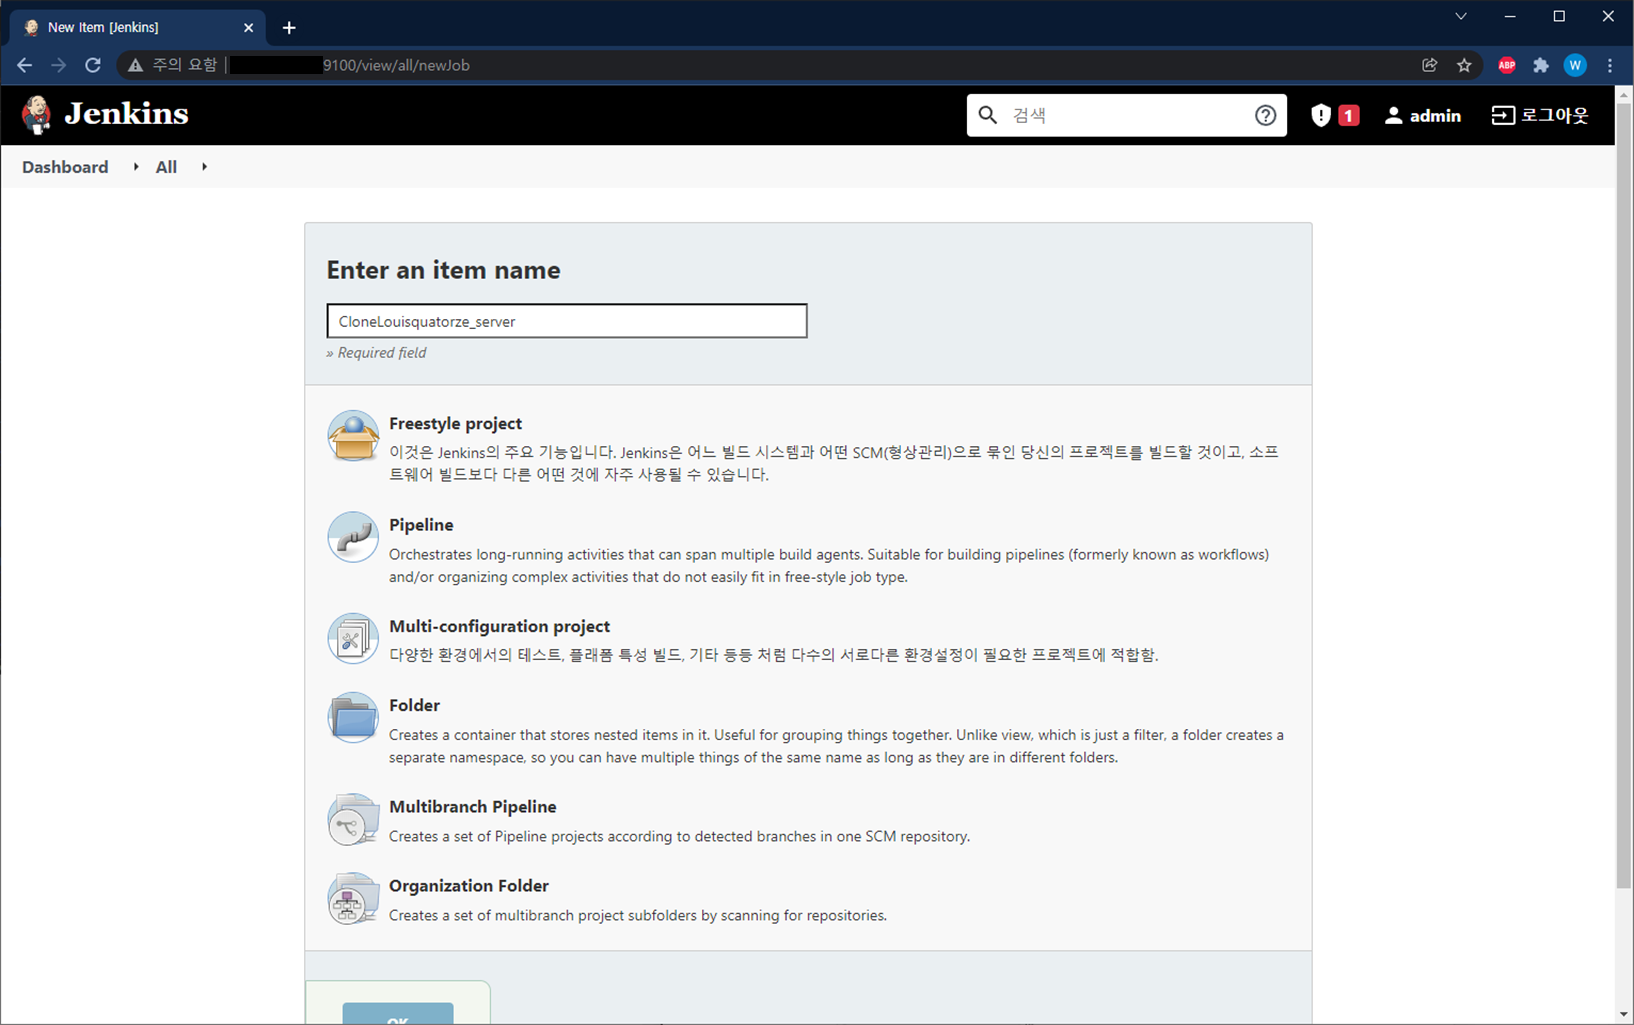Click the 주의 요함 security warning icon
This screenshot has width=1634, height=1025.
[135, 65]
